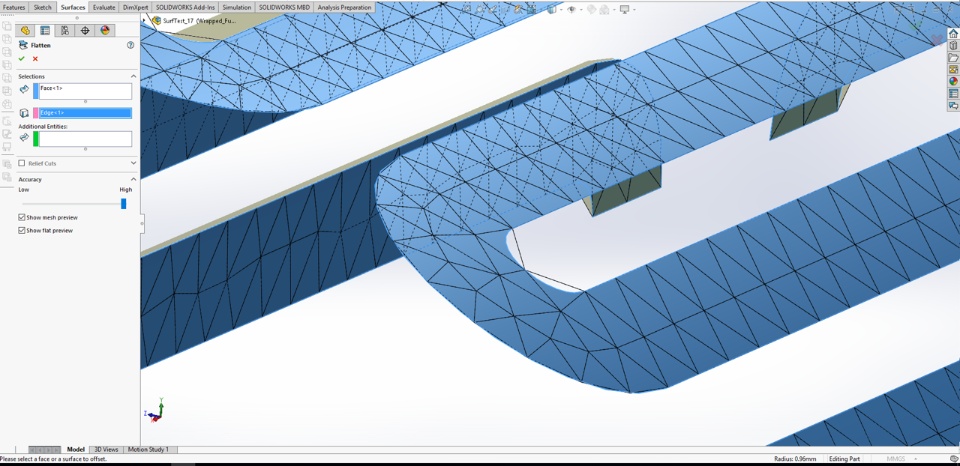Open Apply Scene dropdown arrow

point(613,9)
